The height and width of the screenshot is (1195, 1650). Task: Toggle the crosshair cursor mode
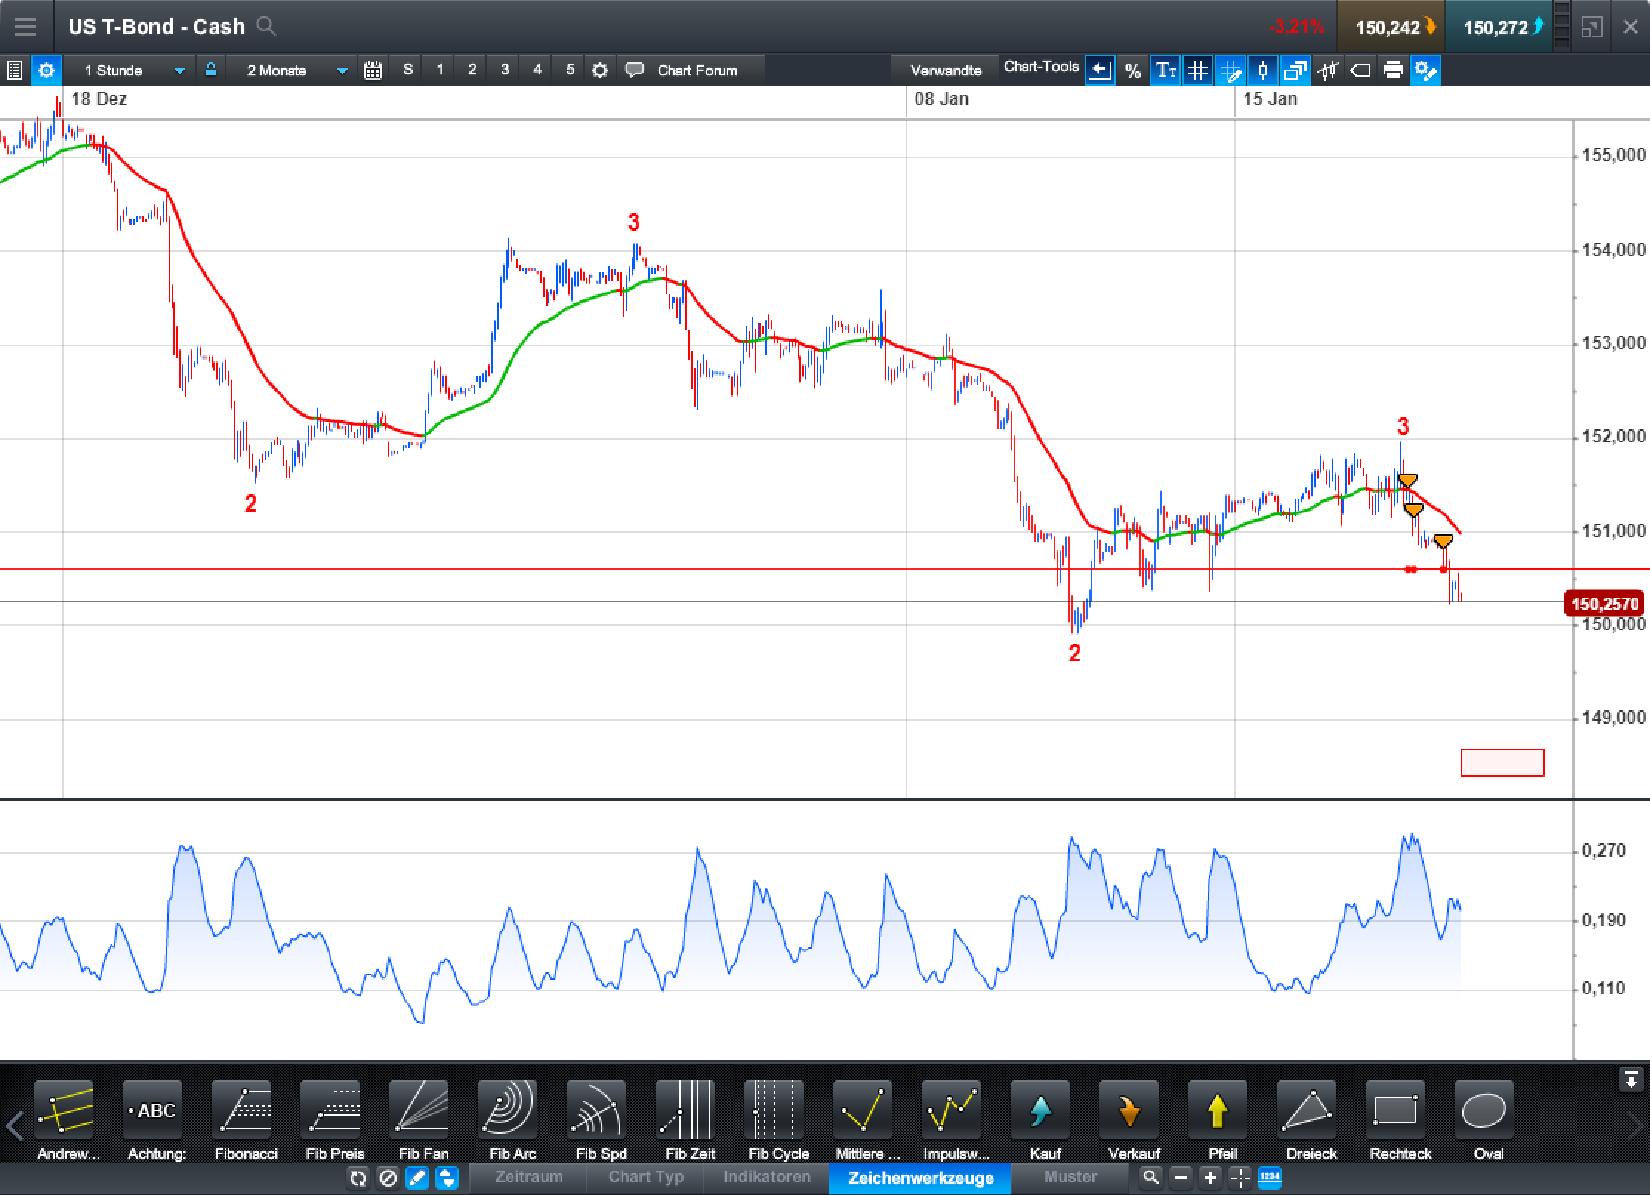click(1229, 70)
